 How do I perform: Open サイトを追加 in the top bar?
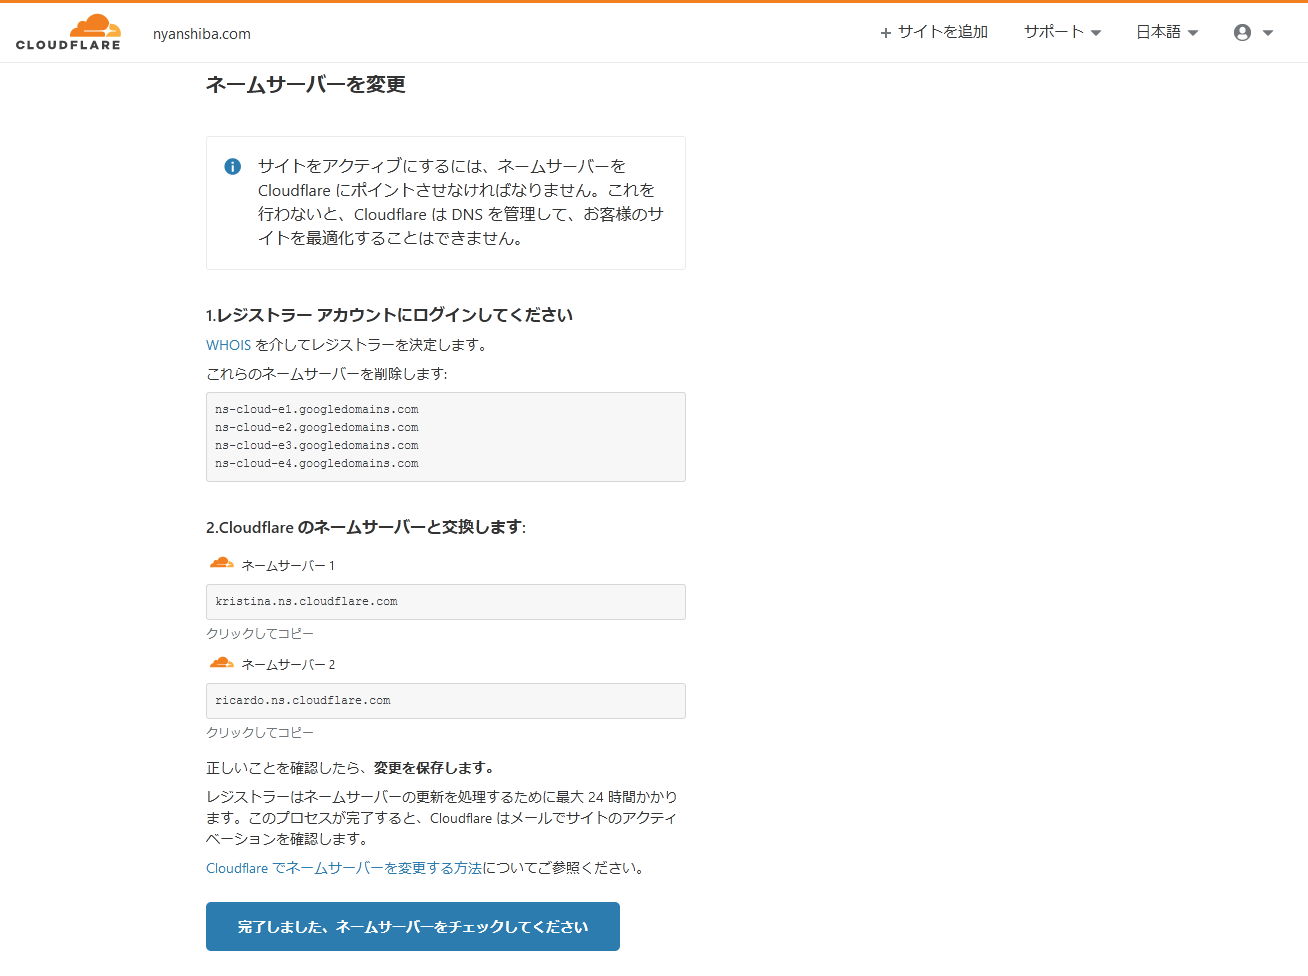tap(941, 32)
